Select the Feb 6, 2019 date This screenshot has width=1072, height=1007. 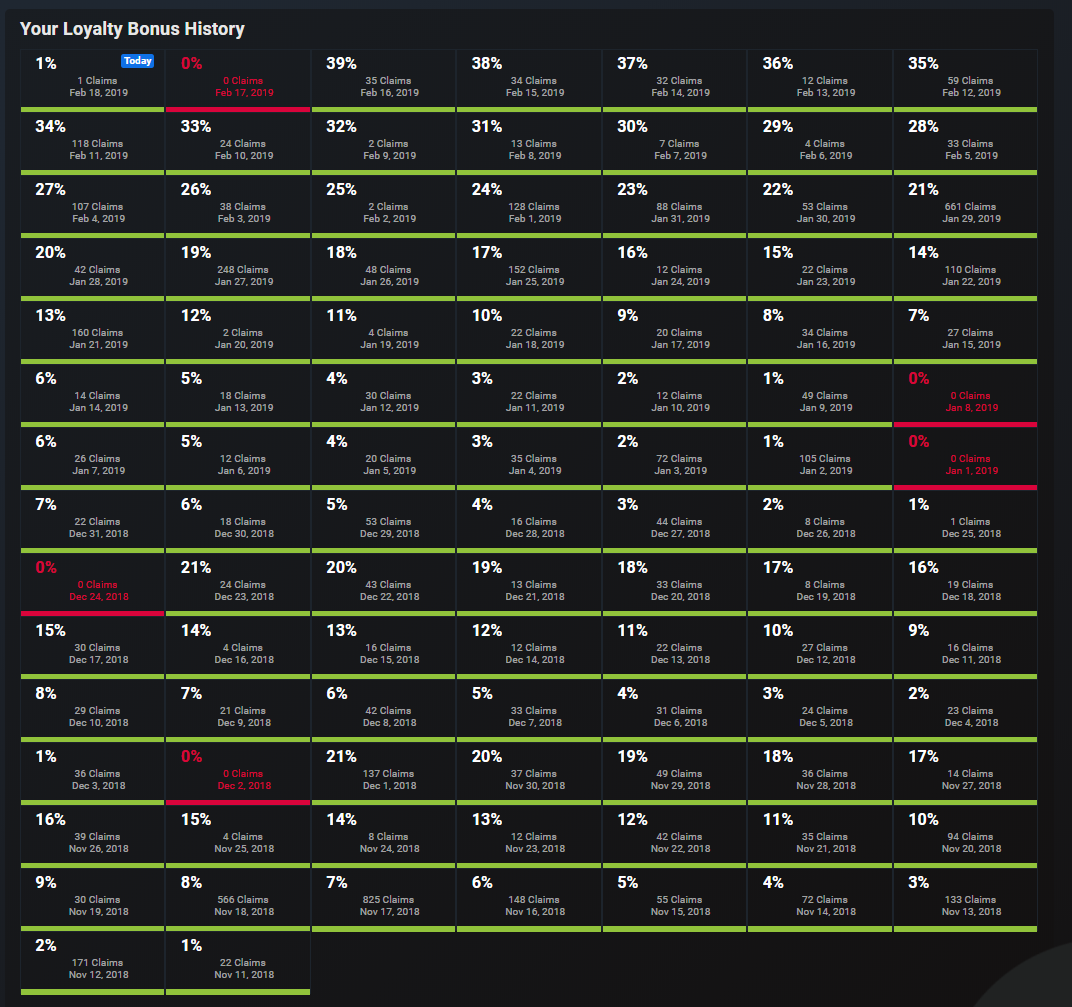(x=826, y=156)
